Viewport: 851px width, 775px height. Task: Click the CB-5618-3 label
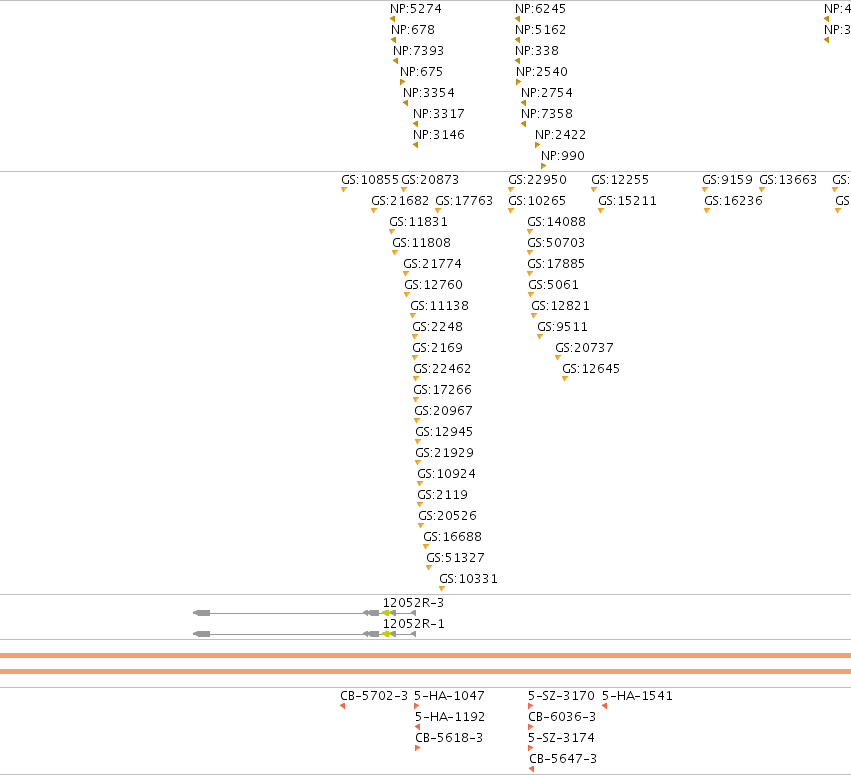point(449,738)
